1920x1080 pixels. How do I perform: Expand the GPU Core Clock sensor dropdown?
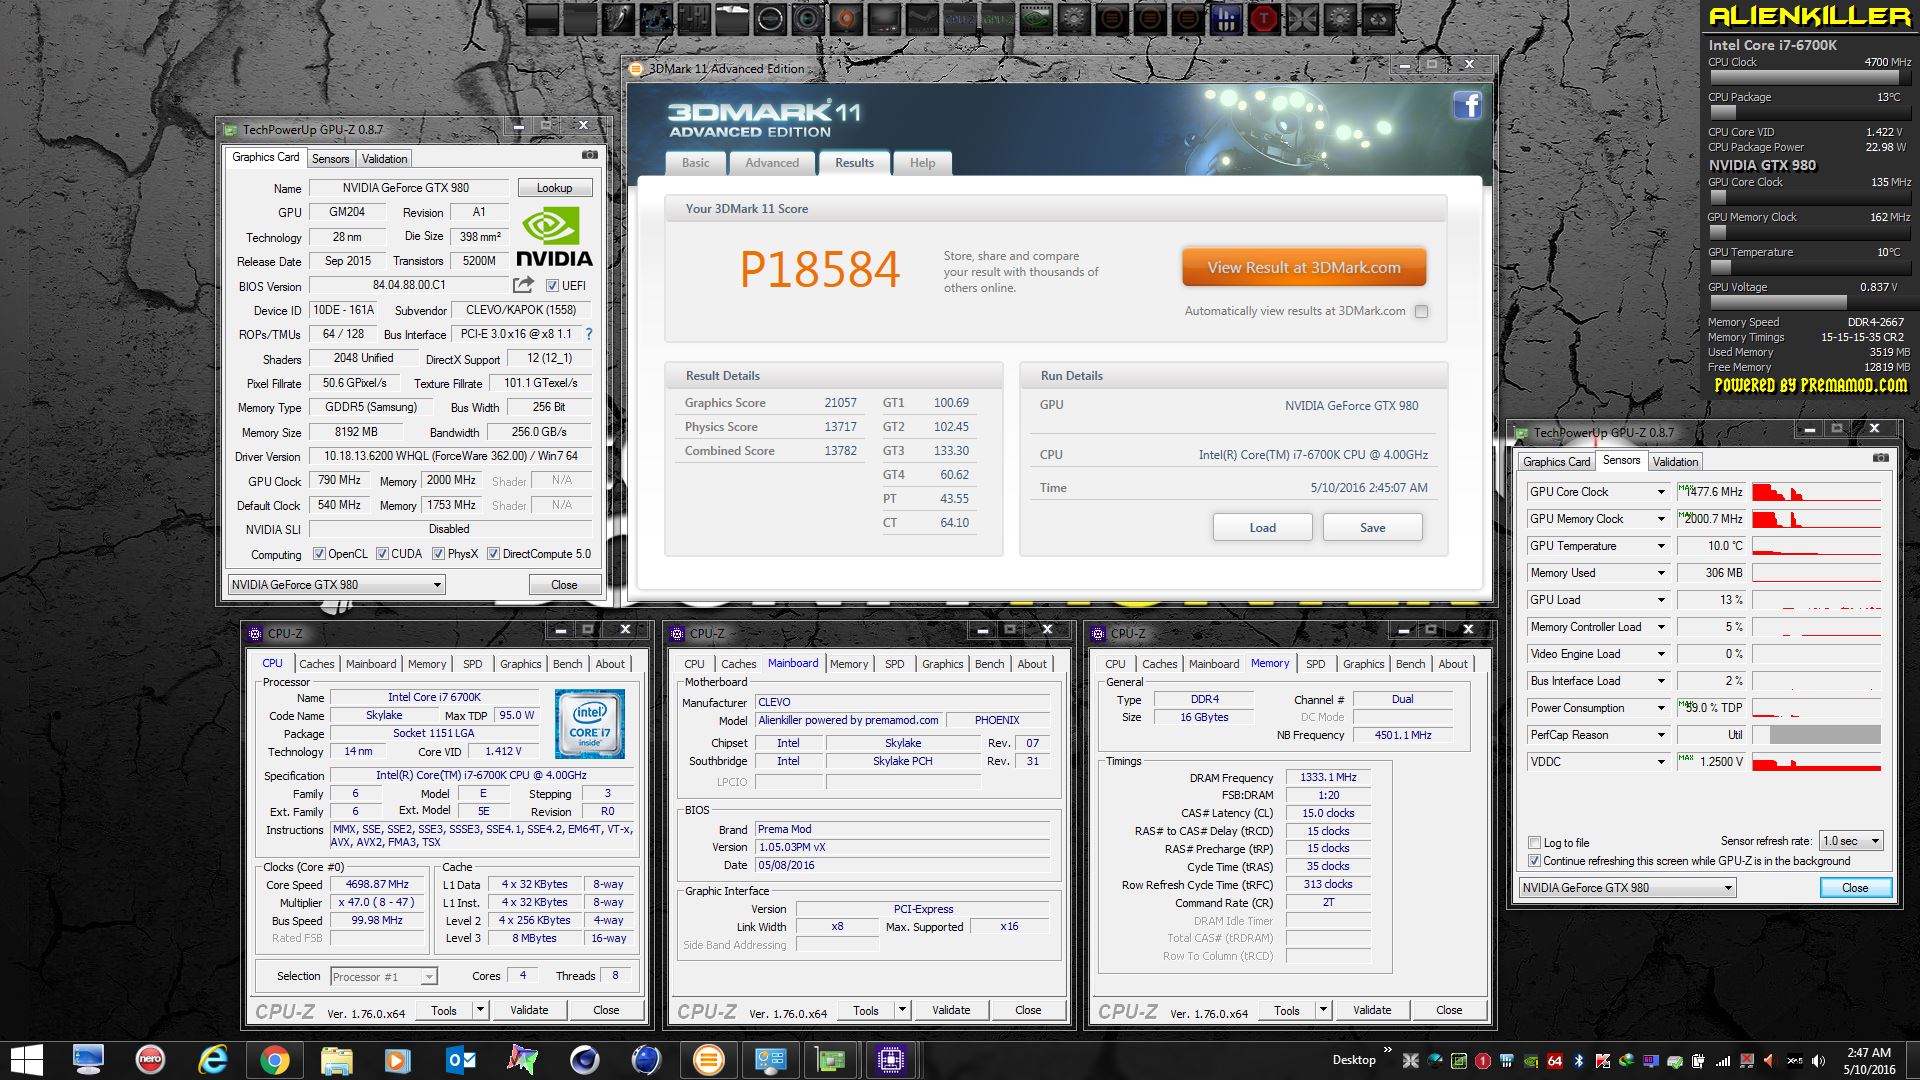1661,492
